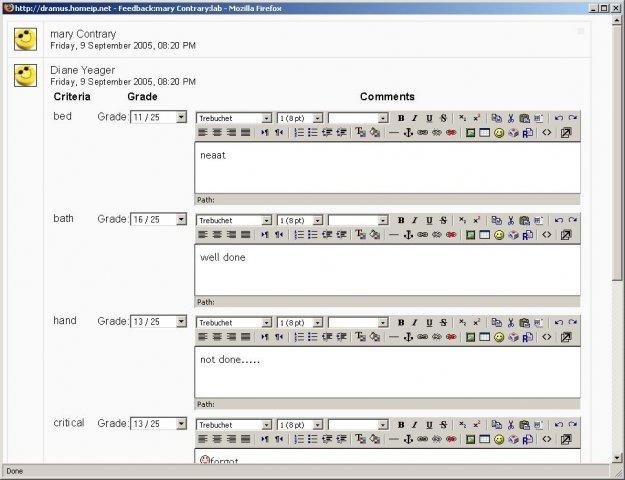Screen dimensions: 625x480
Task: Toggle bold in the bed comment toolbar
Action: [x=401, y=118]
